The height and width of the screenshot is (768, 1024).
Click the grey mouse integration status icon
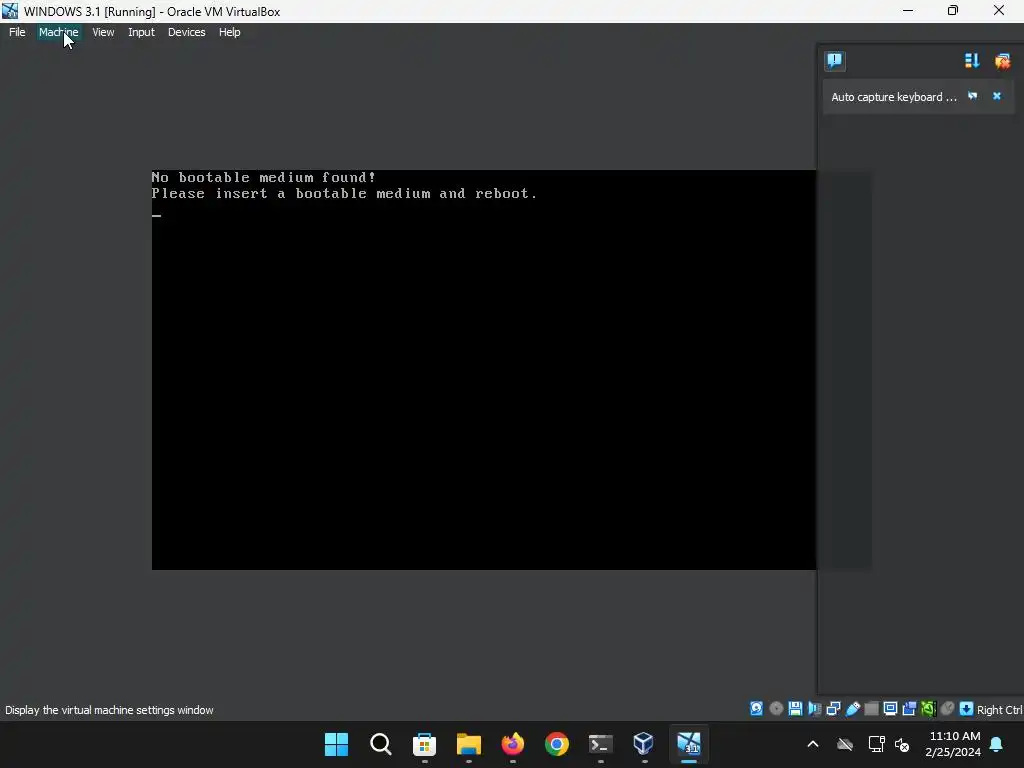[948, 709]
